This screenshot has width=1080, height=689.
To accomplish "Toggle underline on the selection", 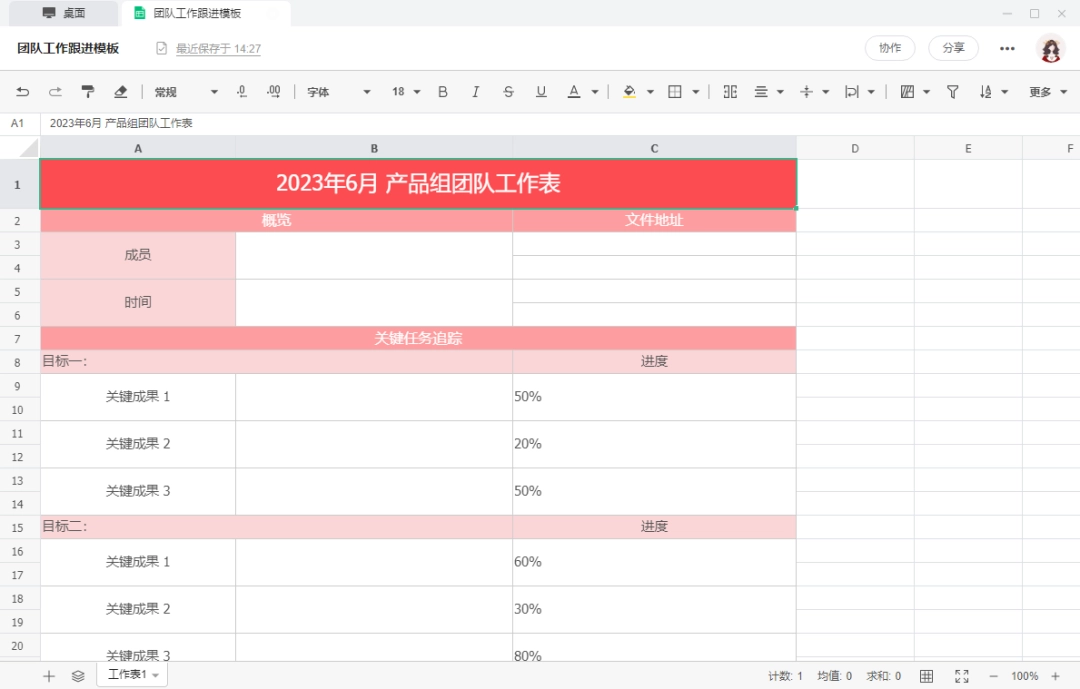I will (x=541, y=91).
